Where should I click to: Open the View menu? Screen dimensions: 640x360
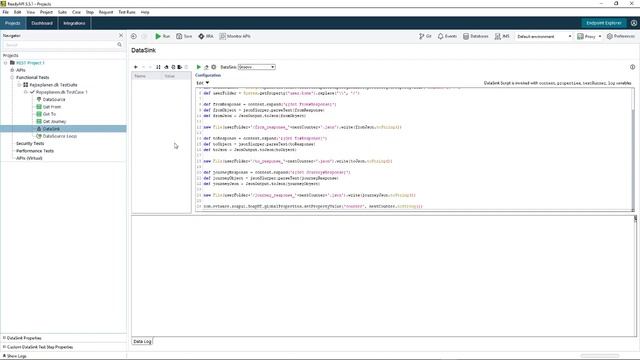[31, 12]
